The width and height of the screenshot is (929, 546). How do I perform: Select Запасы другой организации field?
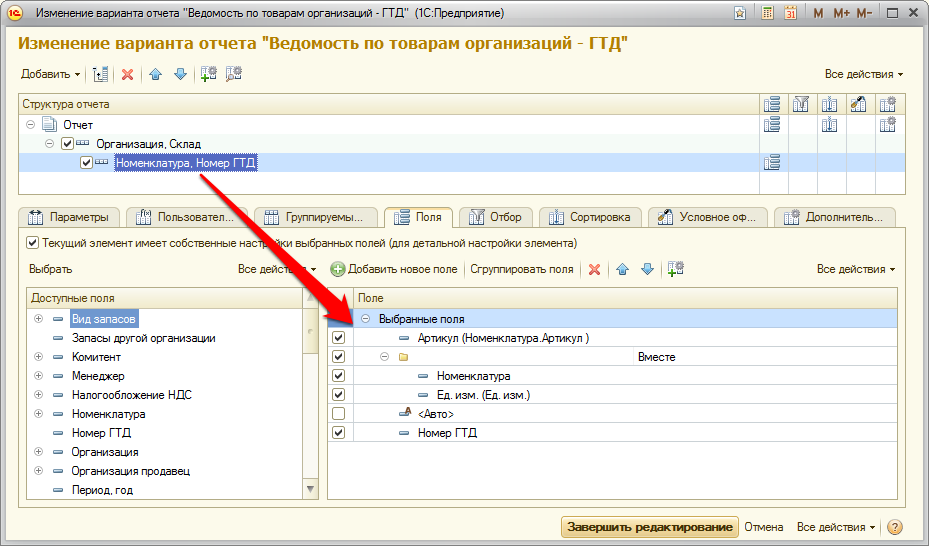click(143, 338)
